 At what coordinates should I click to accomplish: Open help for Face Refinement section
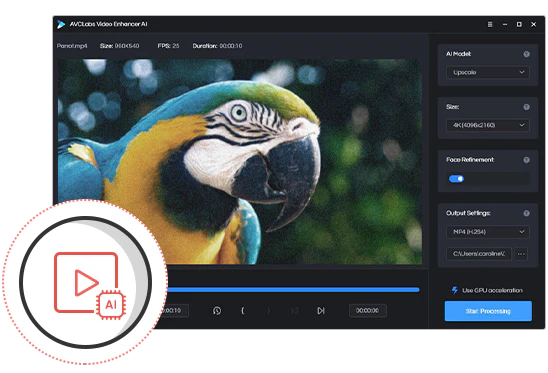(526, 160)
